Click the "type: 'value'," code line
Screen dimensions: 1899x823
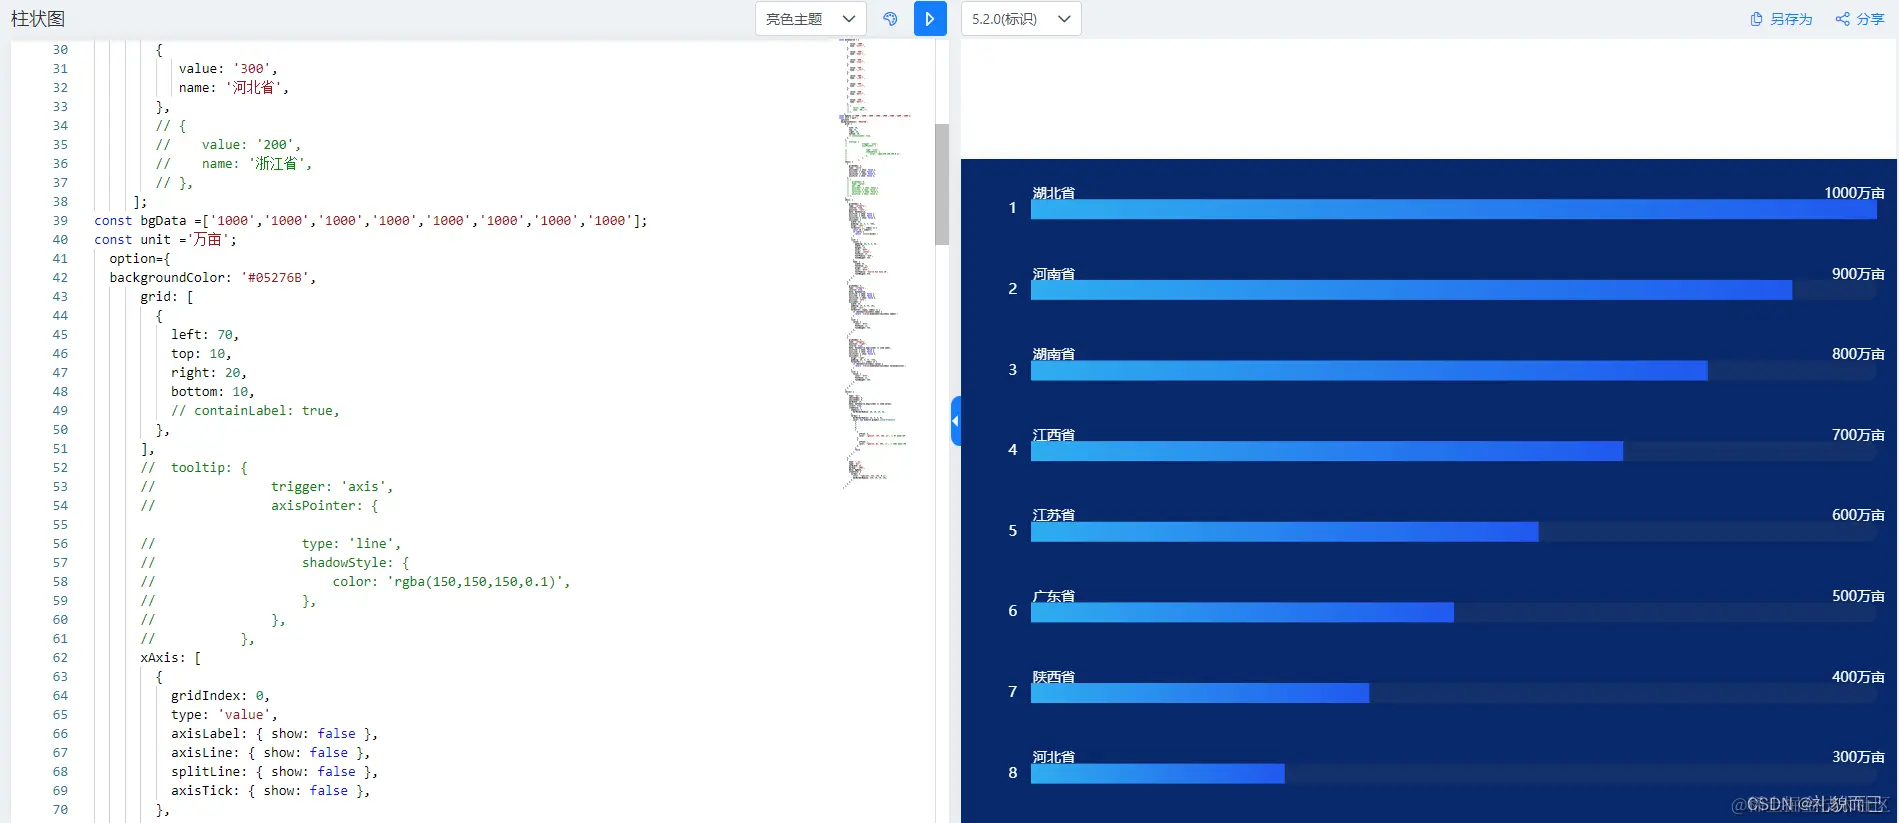tap(224, 715)
